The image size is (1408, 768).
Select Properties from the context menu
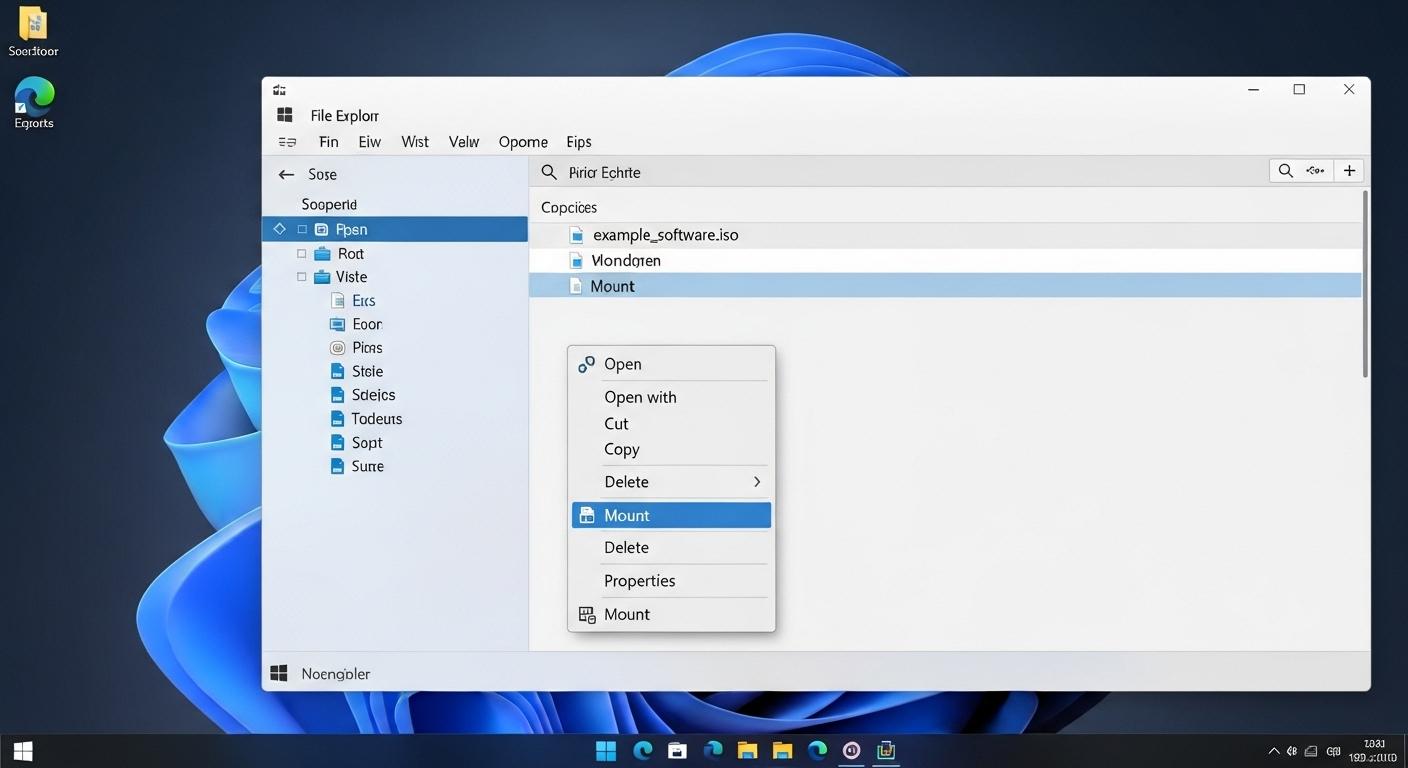pyautogui.click(x=639, y=580)
